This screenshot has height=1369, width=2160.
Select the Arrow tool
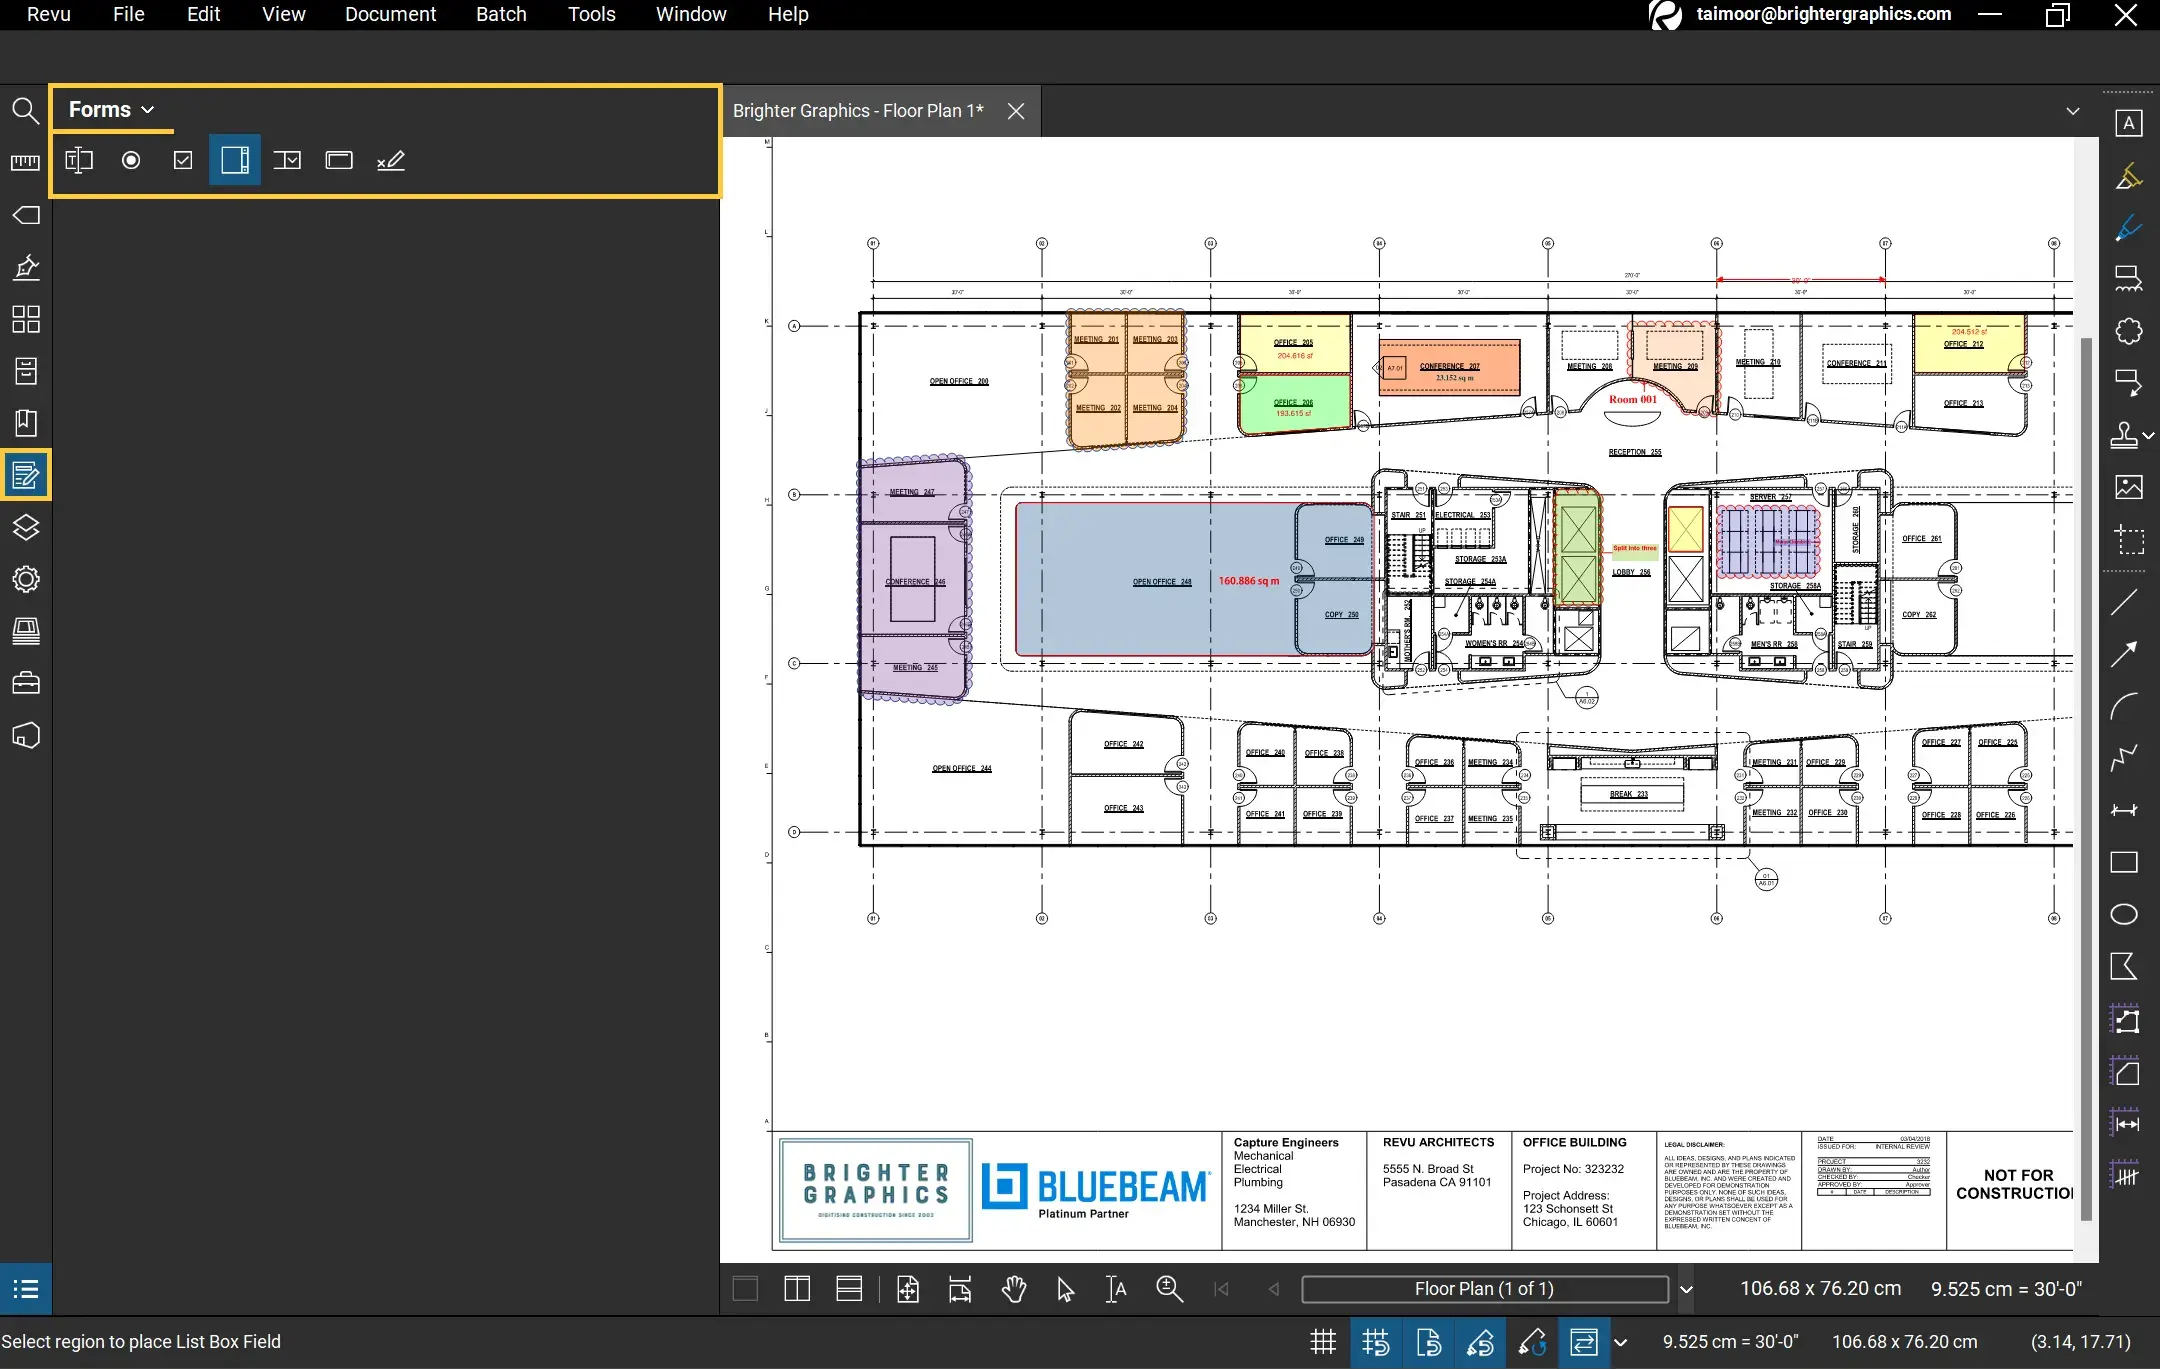coord(2124,654)
